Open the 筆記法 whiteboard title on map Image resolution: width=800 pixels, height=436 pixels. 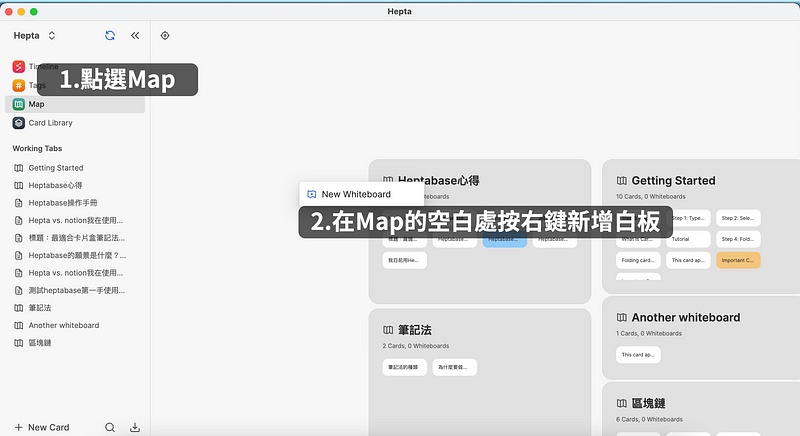[x=415, y=330]
